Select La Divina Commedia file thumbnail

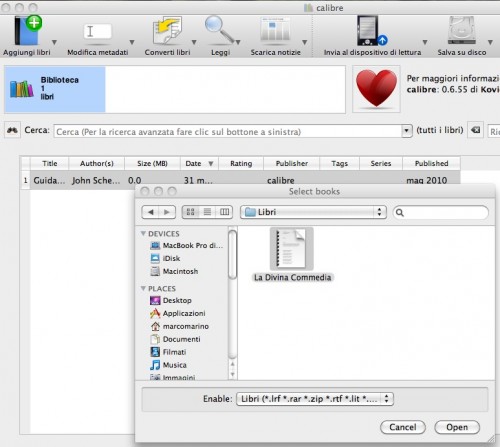pos(292,249)
